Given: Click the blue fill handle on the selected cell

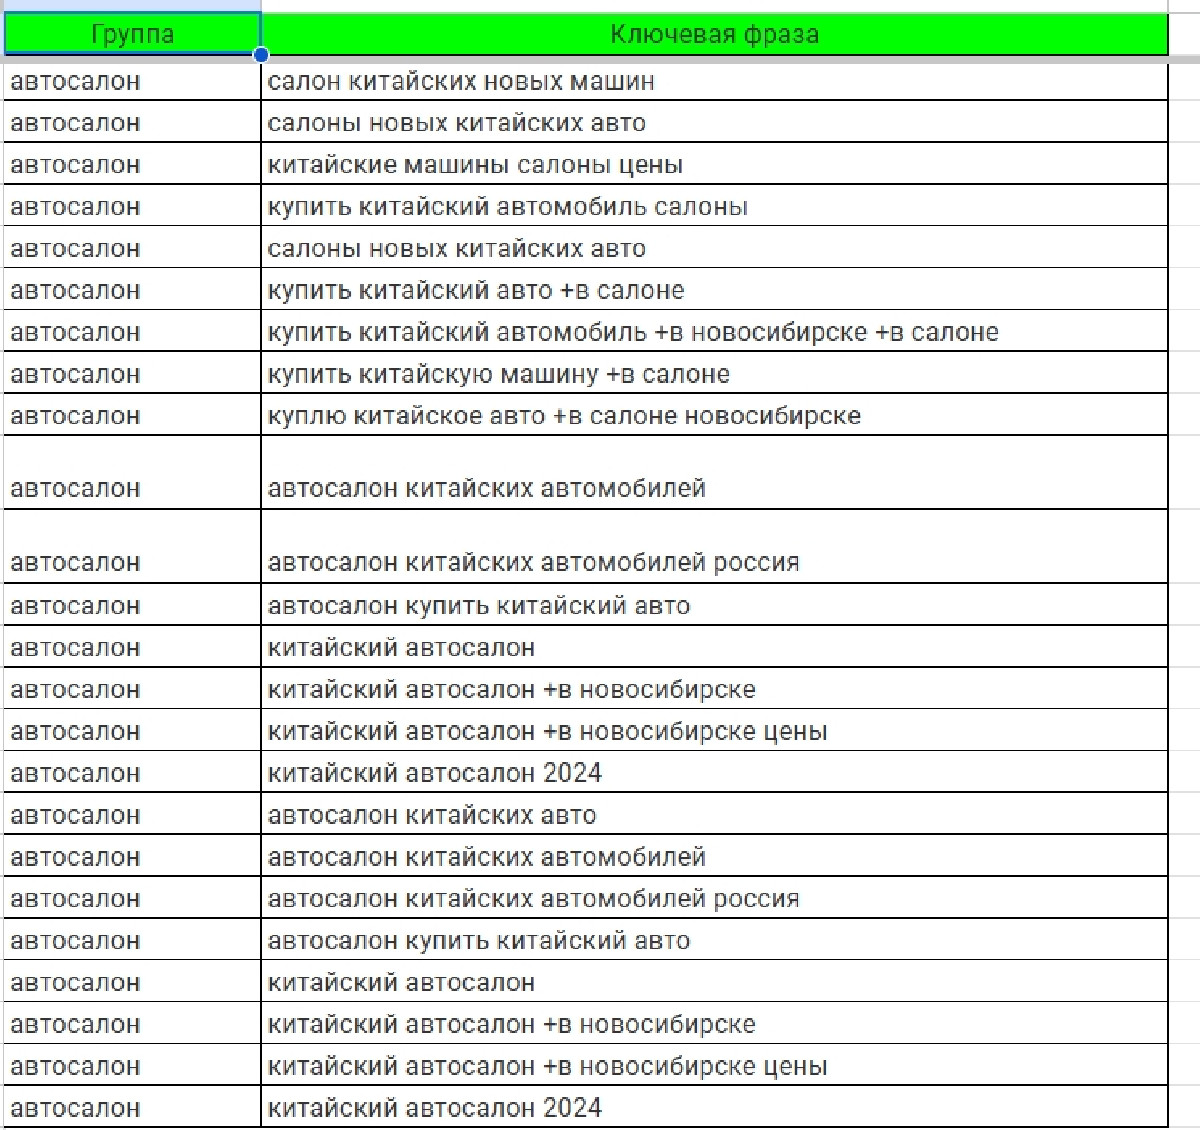Looking at the screenshot, I should coord(261,55).
